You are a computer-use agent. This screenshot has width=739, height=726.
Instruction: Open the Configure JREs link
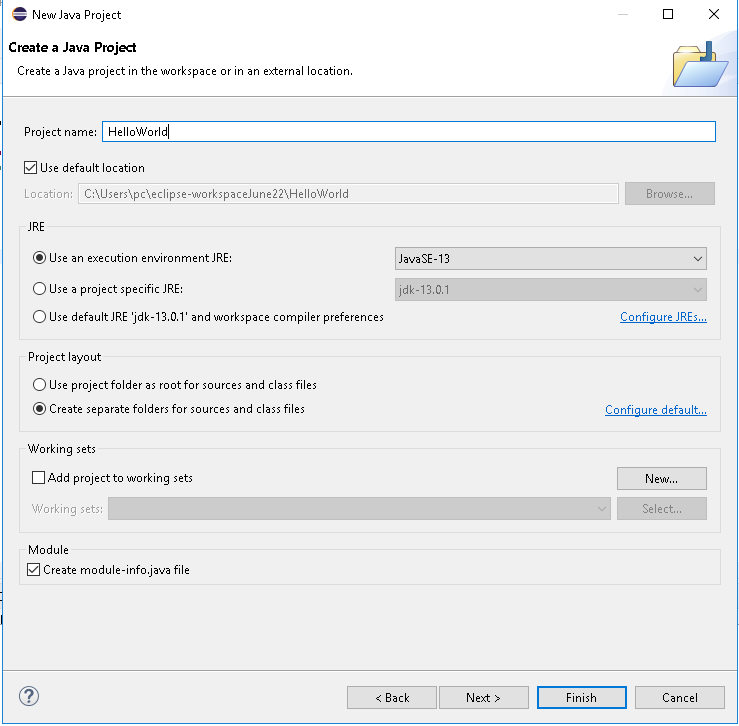[x=663, y=317]
